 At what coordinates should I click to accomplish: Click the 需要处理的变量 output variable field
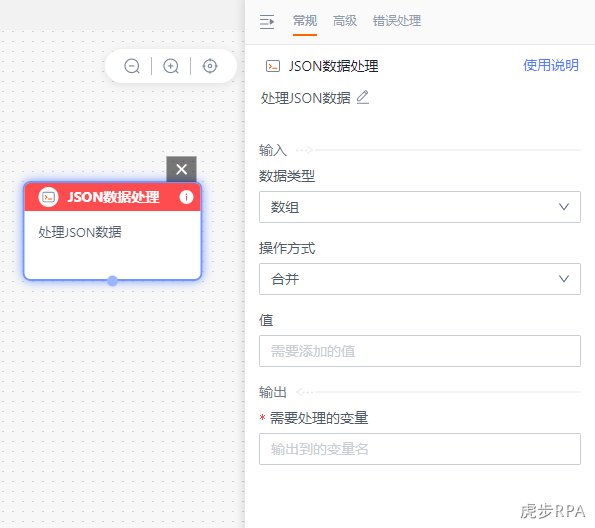[x=420, y=449]
